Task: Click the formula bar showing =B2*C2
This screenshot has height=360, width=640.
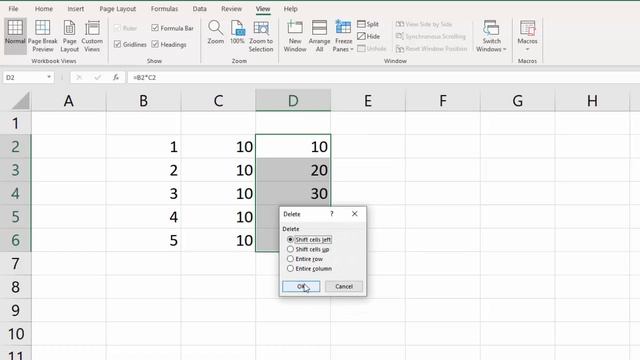Action: click(x=383, y=77)
